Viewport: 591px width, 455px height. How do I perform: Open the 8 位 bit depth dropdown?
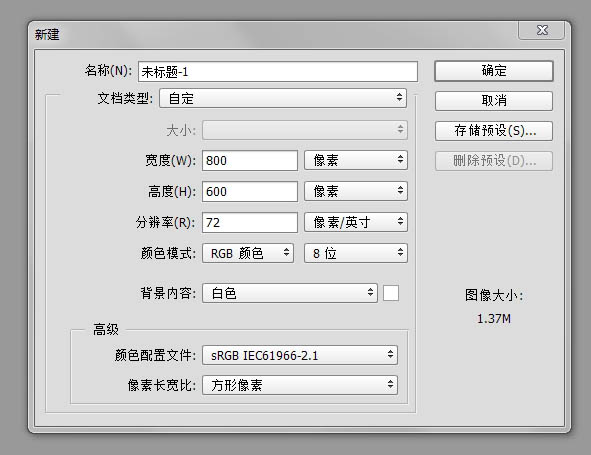(356, 253)
